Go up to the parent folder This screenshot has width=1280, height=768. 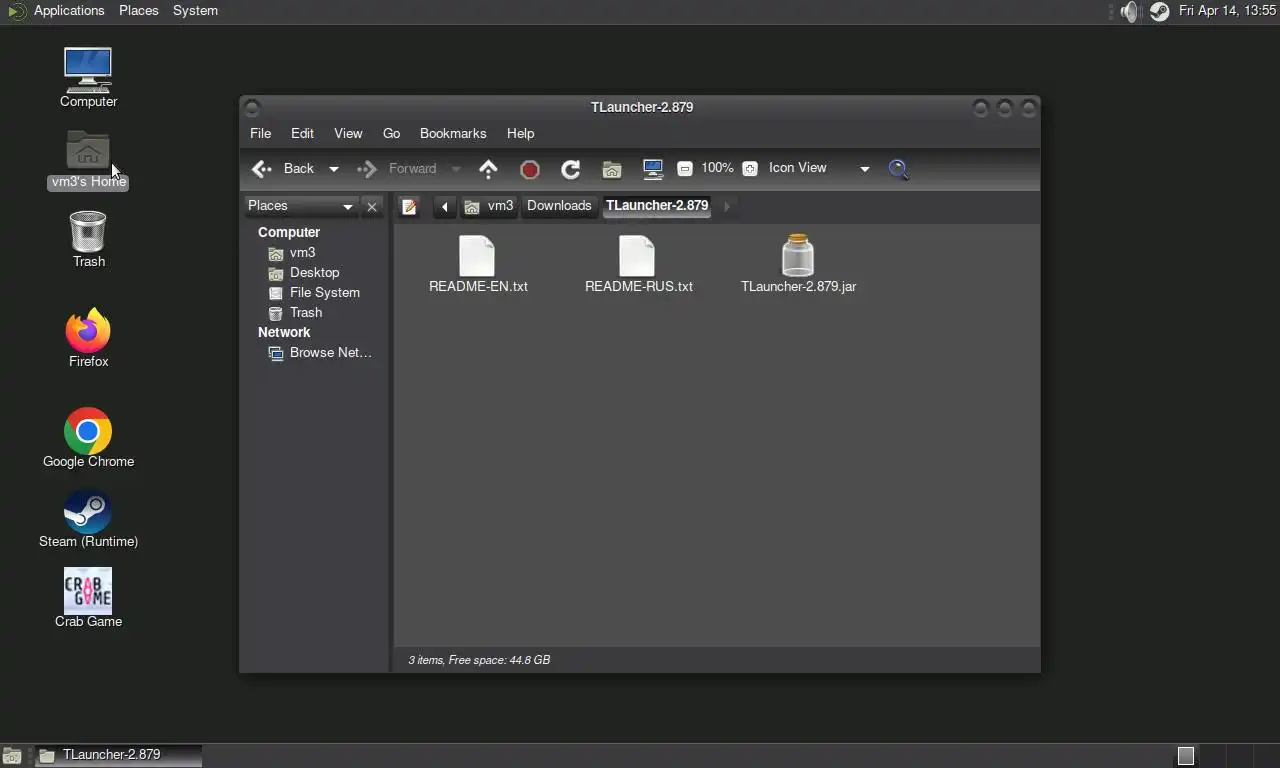tap(488, 169)
